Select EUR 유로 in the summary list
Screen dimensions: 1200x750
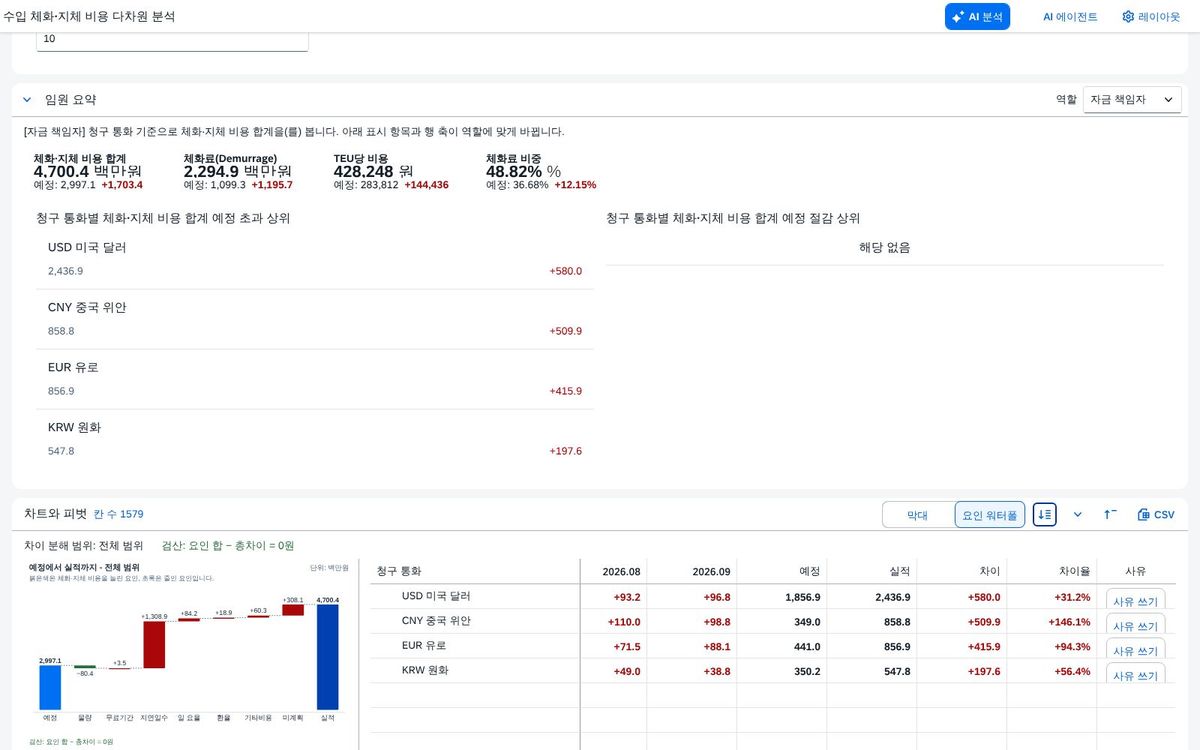[315, 379]
